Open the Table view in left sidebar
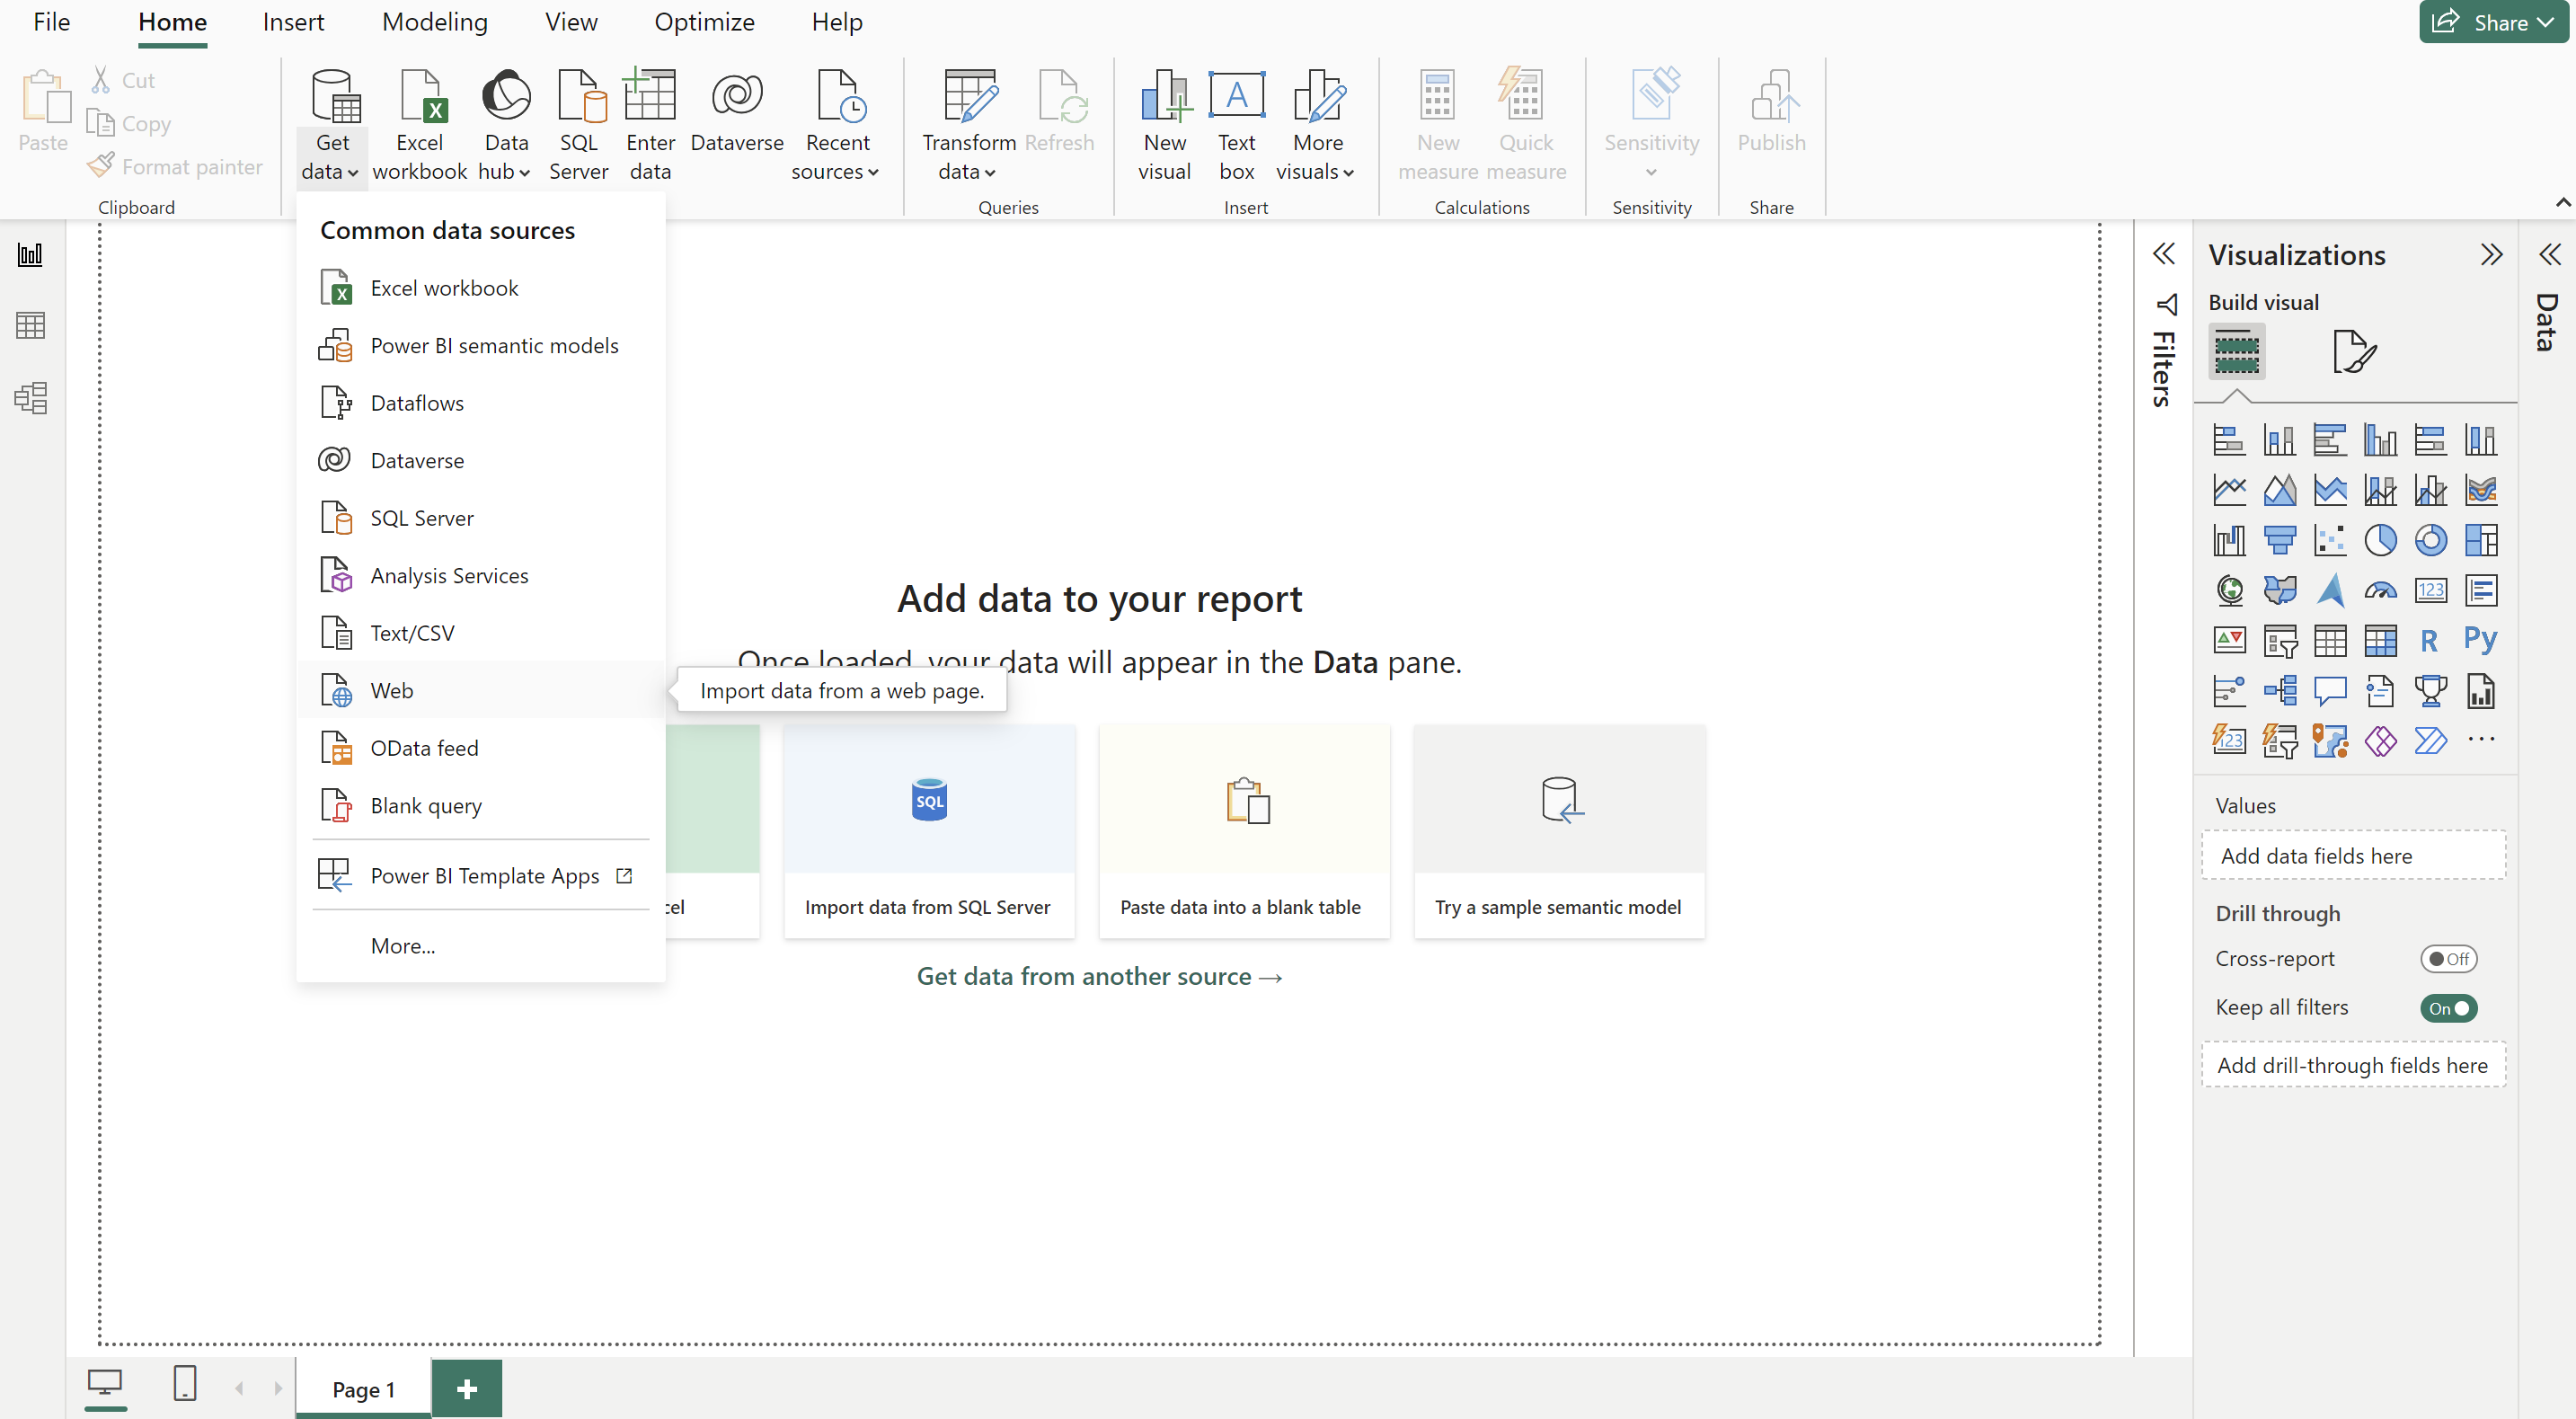 [30, 325]
